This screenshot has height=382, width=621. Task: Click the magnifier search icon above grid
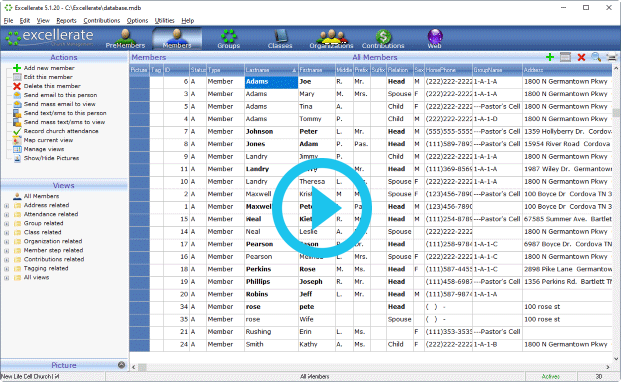click(x=596, y=57)
